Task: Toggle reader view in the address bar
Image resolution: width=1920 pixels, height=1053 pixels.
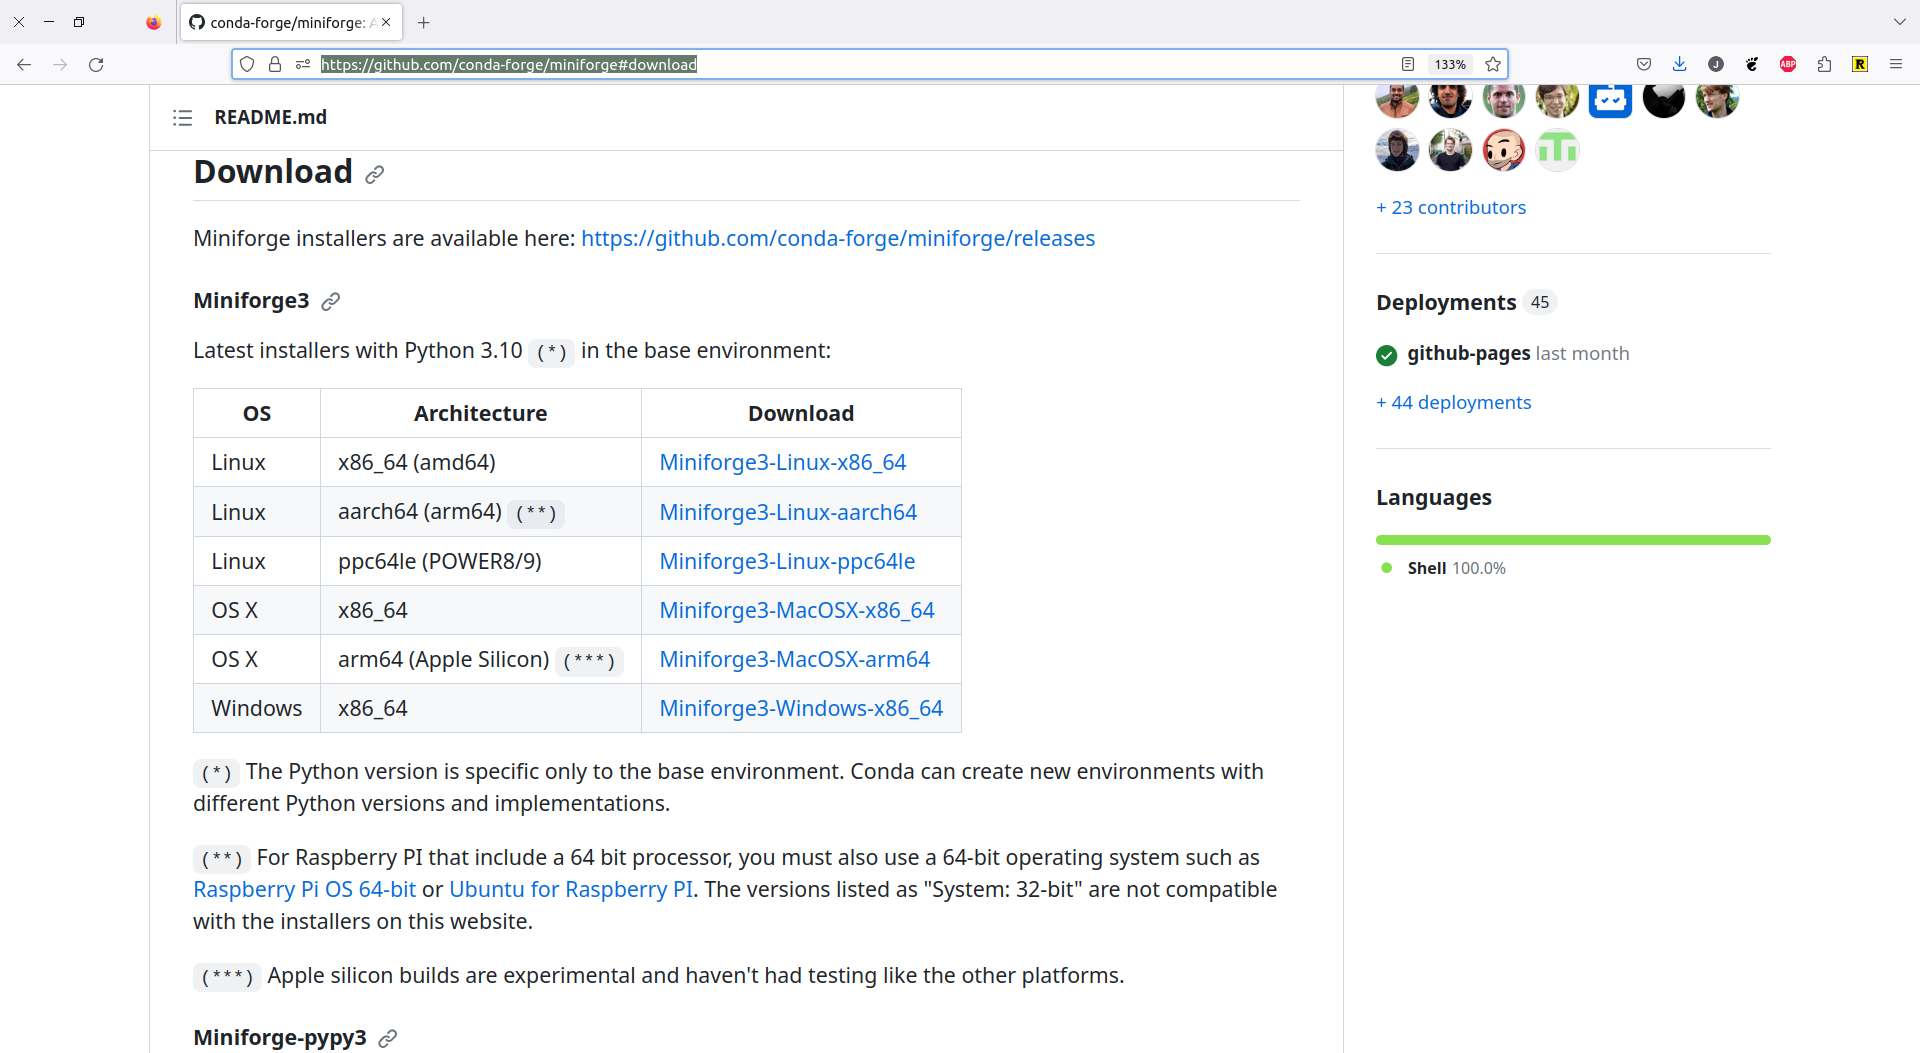Action: click(x=1408, y=64)
